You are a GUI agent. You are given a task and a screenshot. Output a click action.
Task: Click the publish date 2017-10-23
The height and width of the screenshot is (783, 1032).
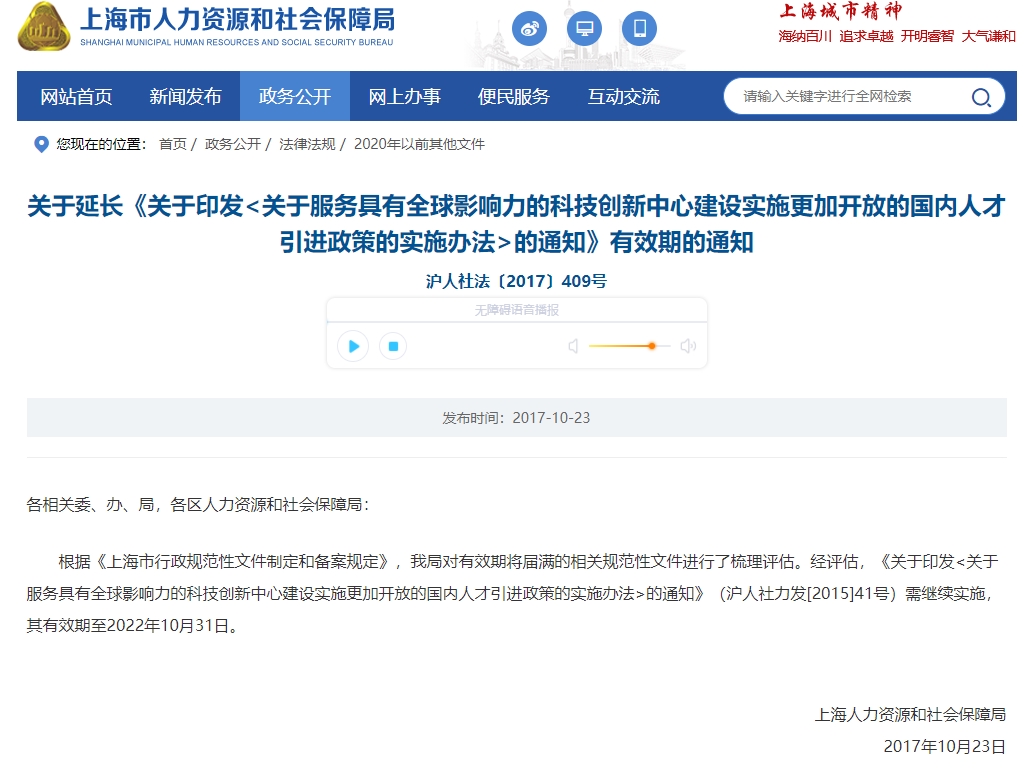coord(552,418)
